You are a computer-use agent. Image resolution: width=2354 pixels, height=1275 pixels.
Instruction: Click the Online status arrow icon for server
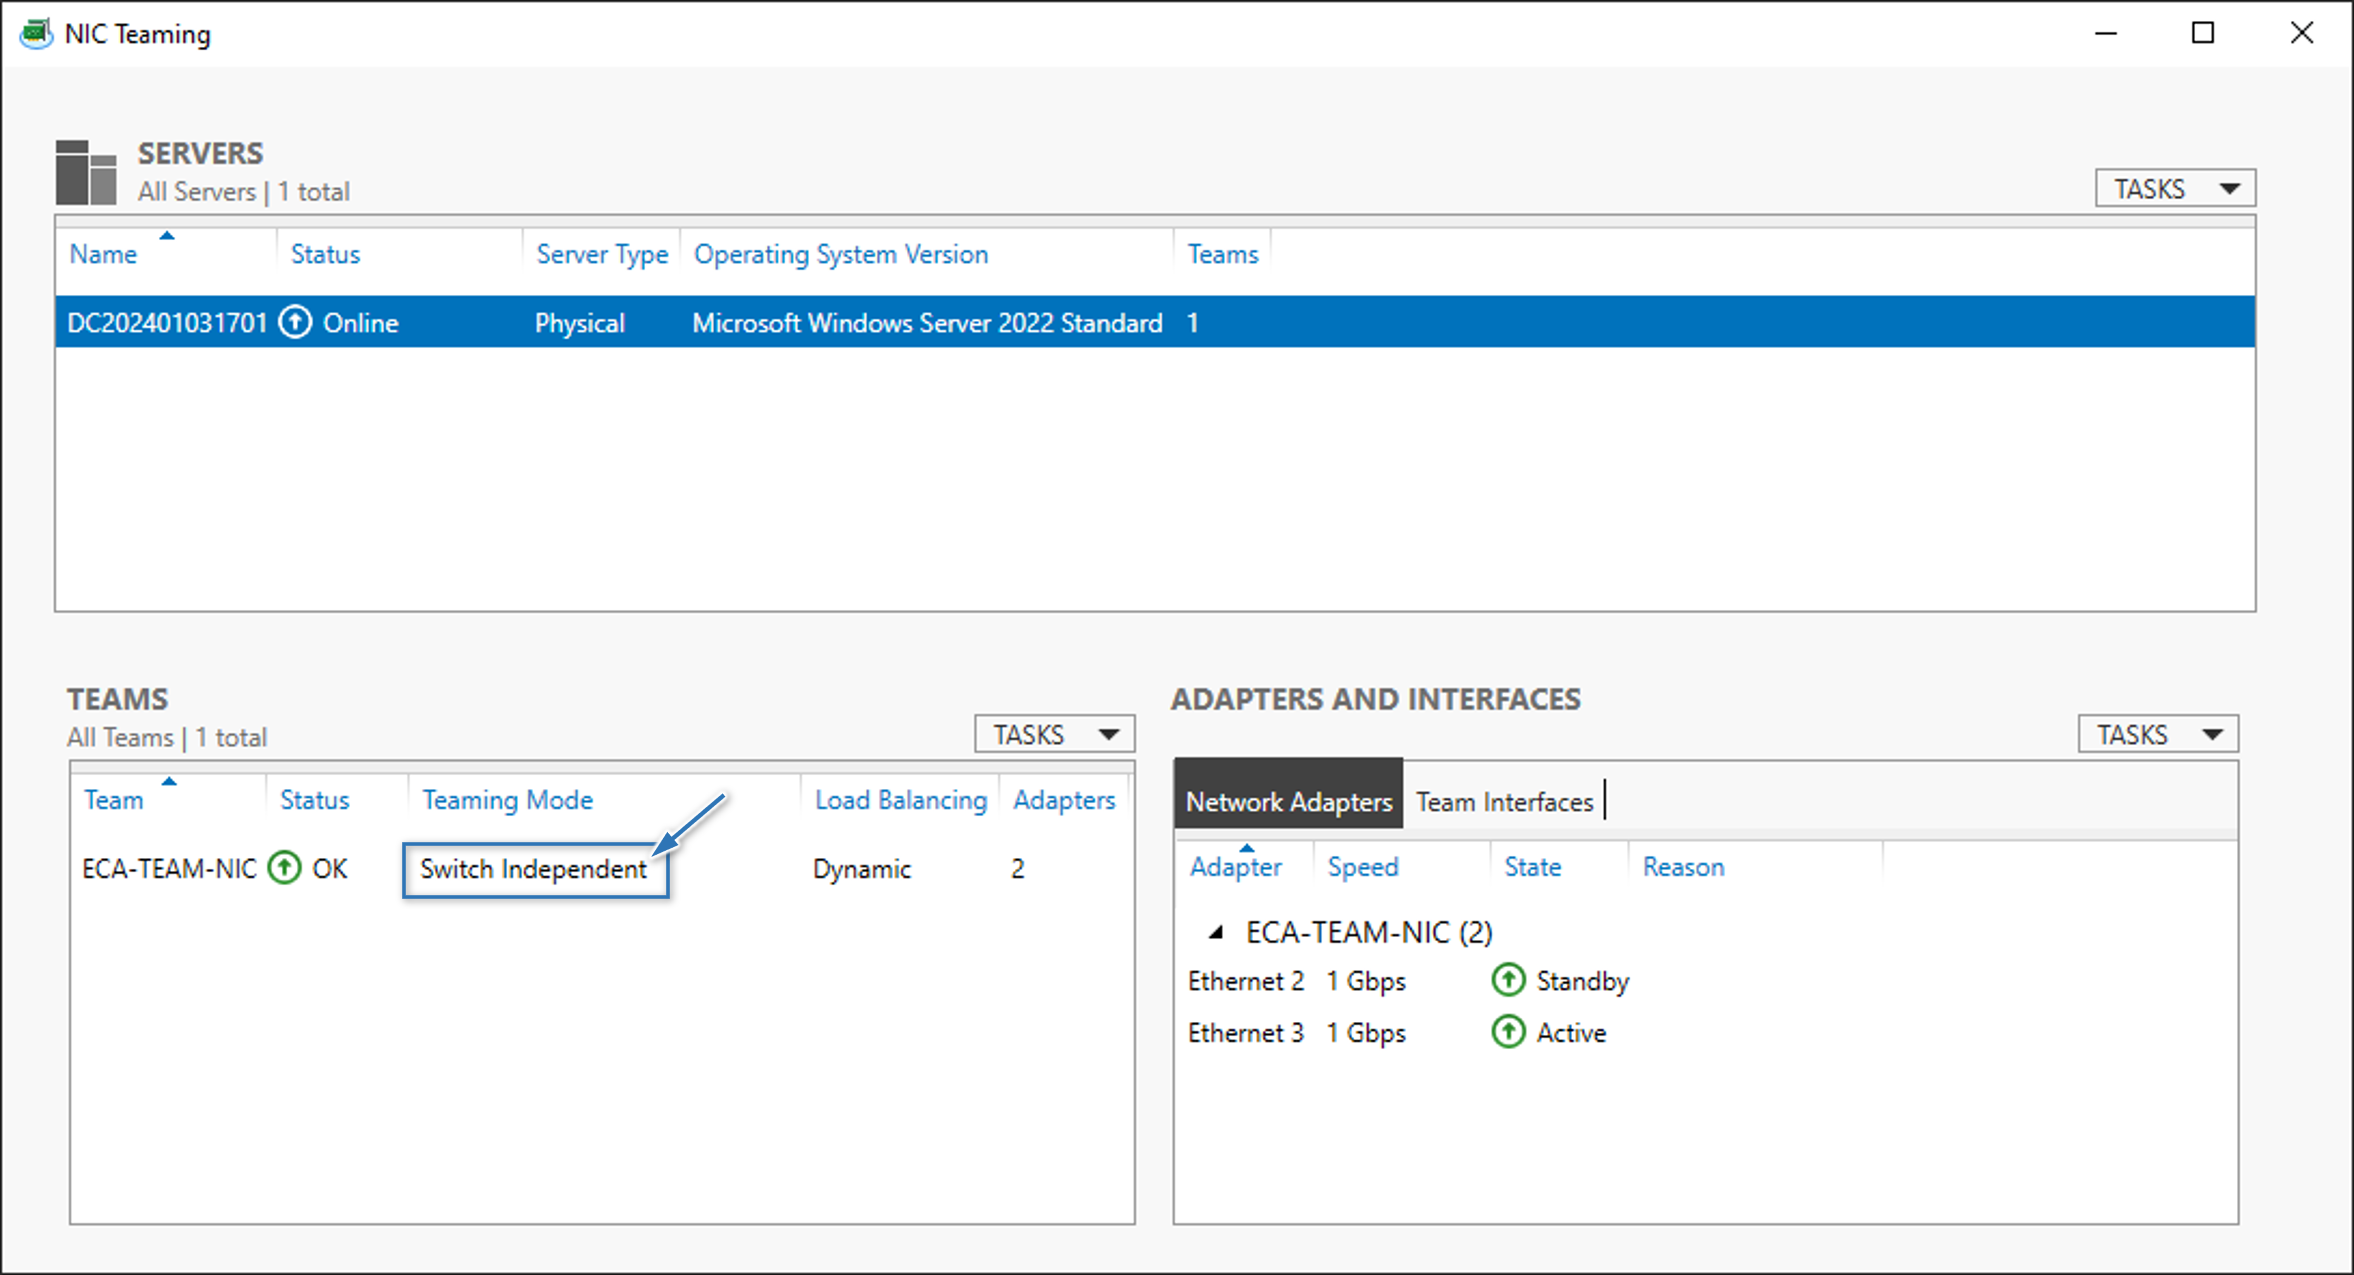point(295,322)
